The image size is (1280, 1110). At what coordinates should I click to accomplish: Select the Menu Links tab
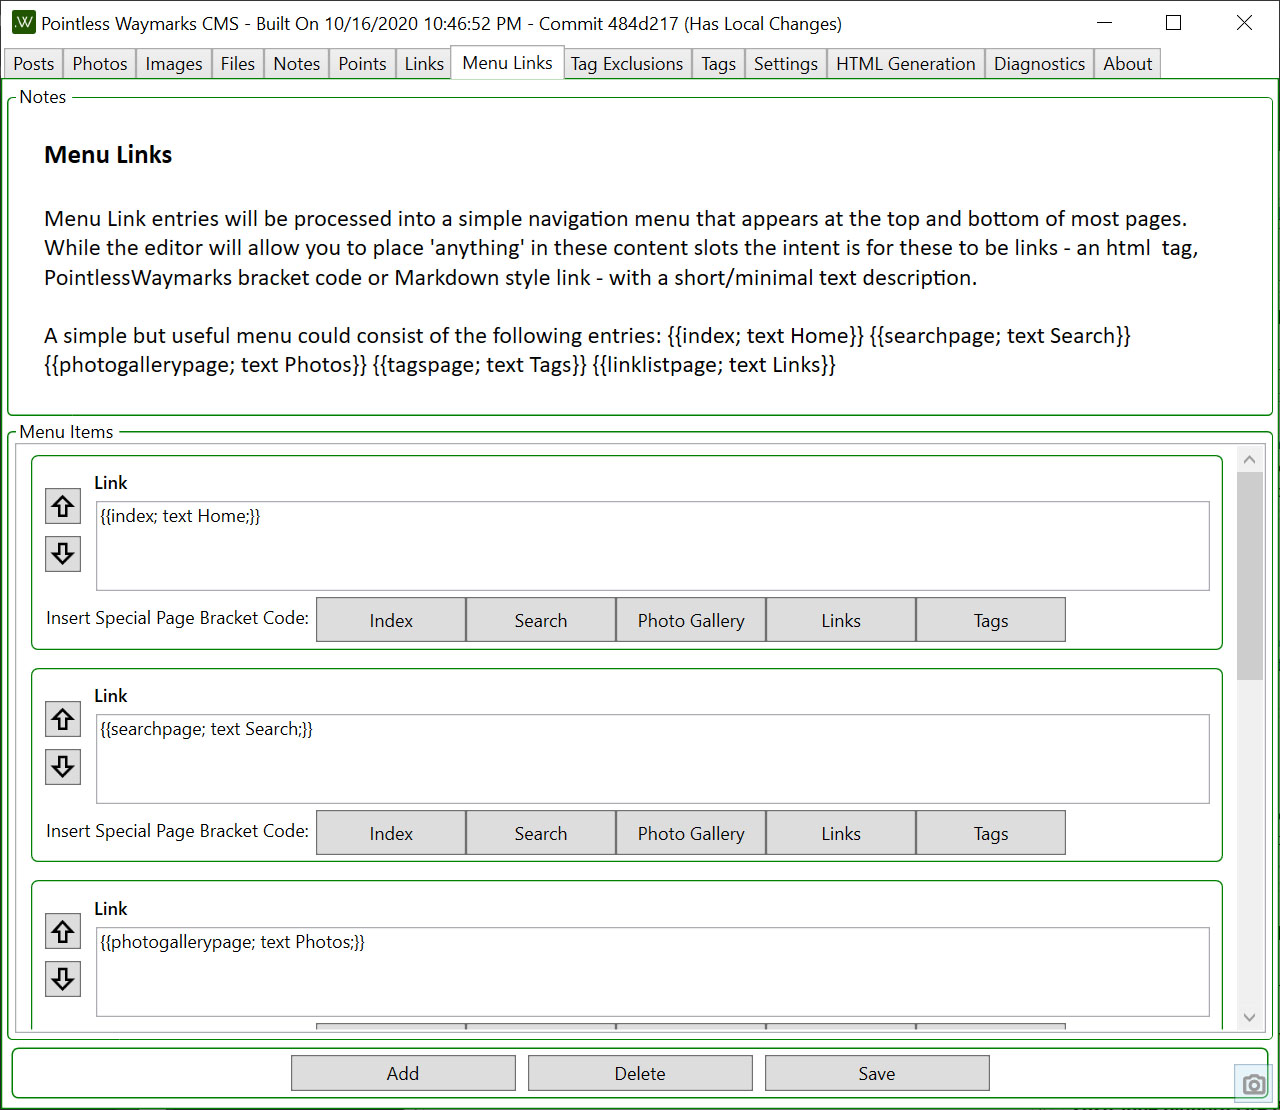[508, 62]
